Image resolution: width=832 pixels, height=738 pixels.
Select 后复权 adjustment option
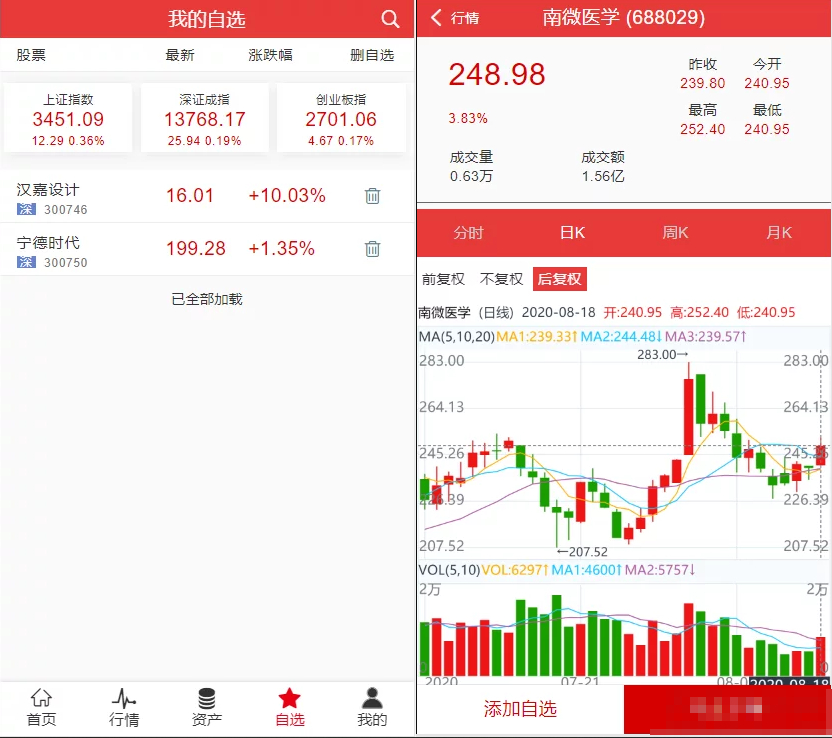pyautogui.click(x=559, y=280)
